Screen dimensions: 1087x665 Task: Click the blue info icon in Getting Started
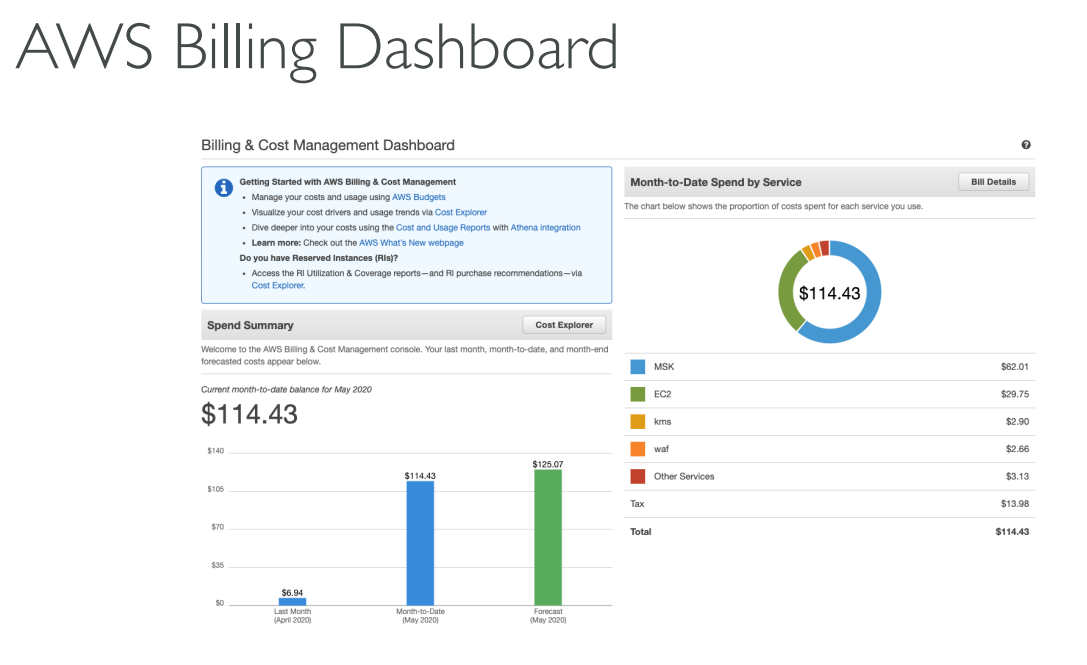point(224,187)
